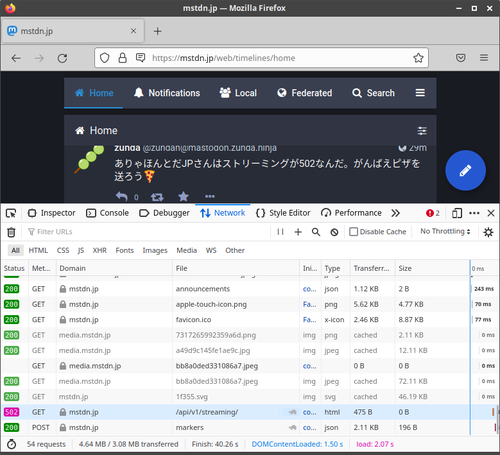Click zunda's skewer avatar thumbnail
The image size is (500, 455).
pos(89,159)
